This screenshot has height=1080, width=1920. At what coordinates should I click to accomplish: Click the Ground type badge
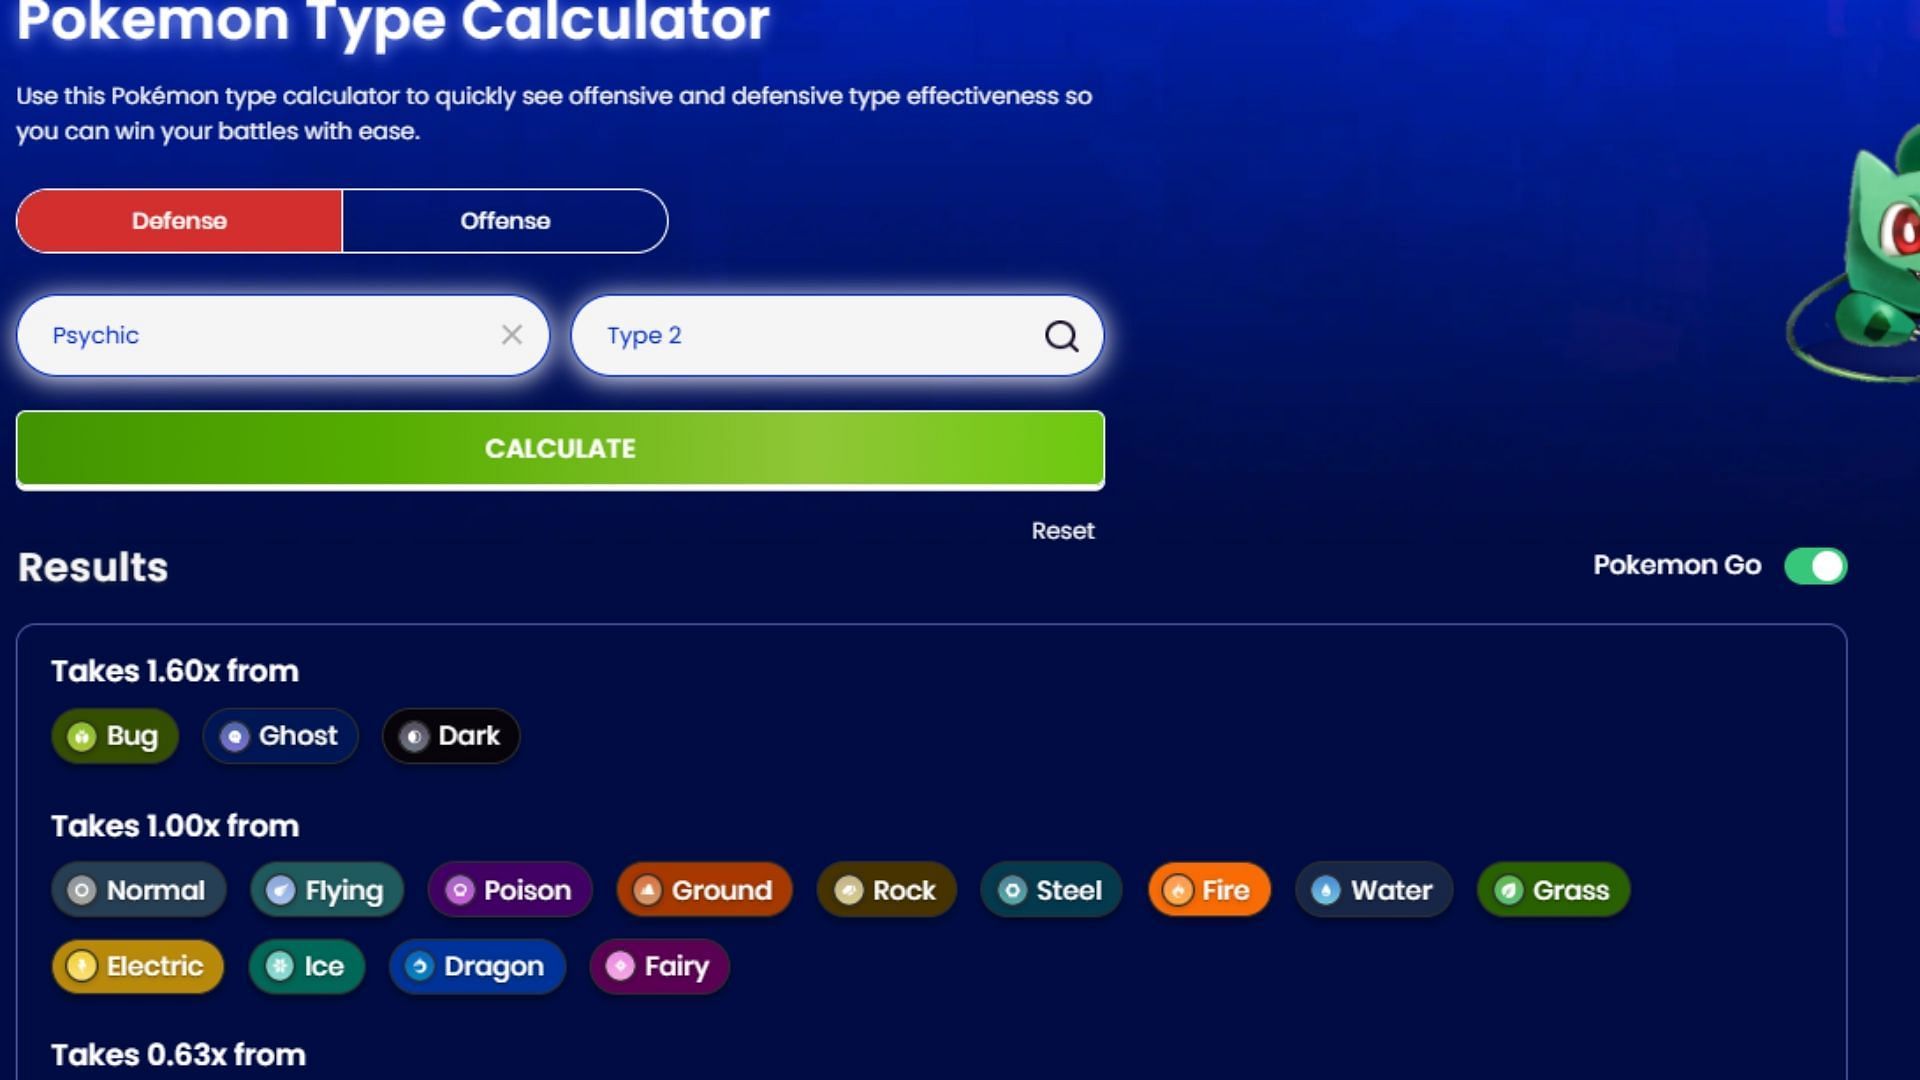pos(704,890)
